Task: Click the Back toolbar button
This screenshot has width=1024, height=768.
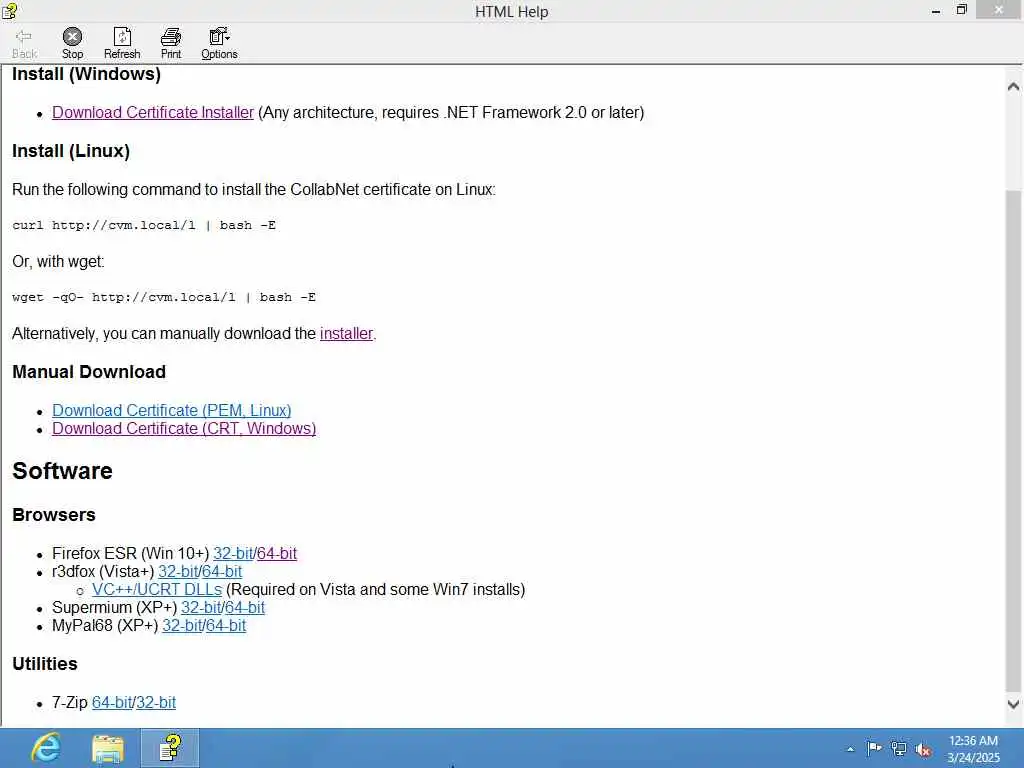Action: (24, 44)
